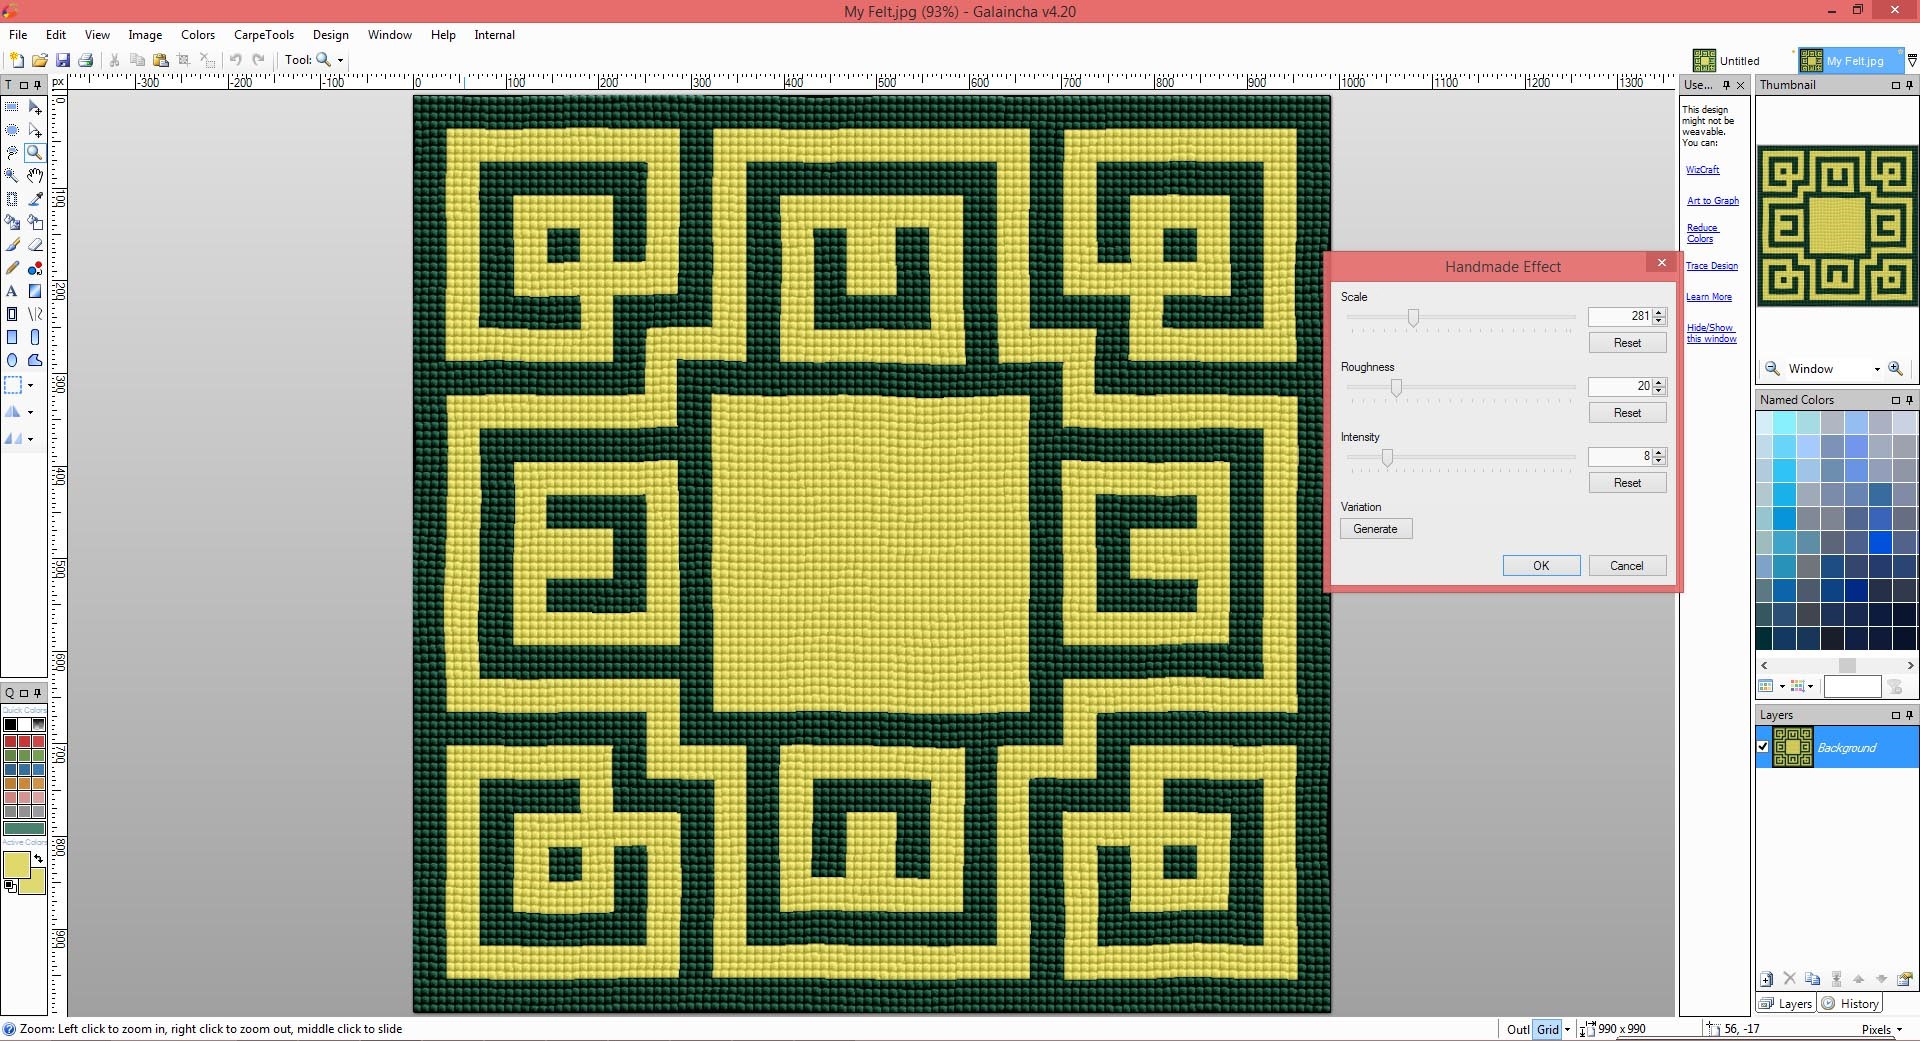
Task: Pin the Thumbnail panel
Action: point(1909,85)
